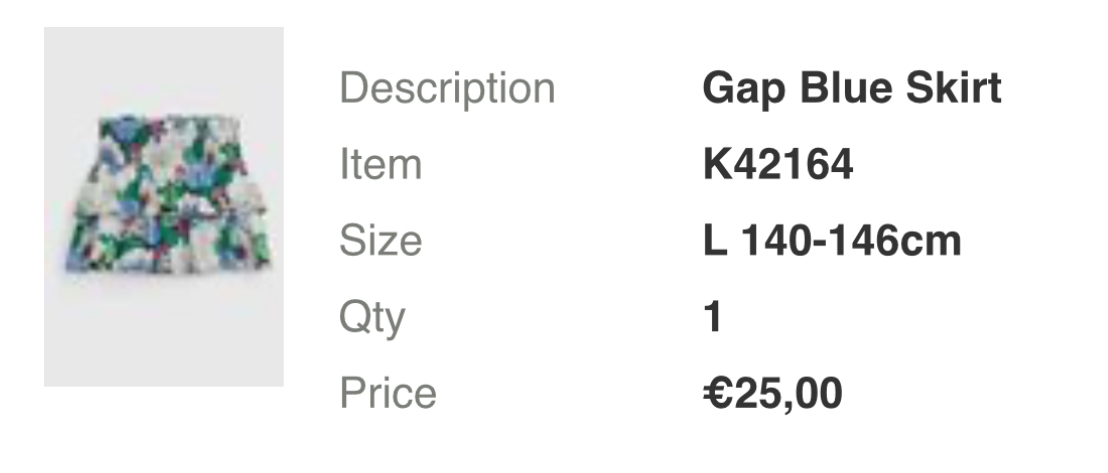Click the Qty label
Screen dimensions: 1108x473
click(x=372, y=318)
